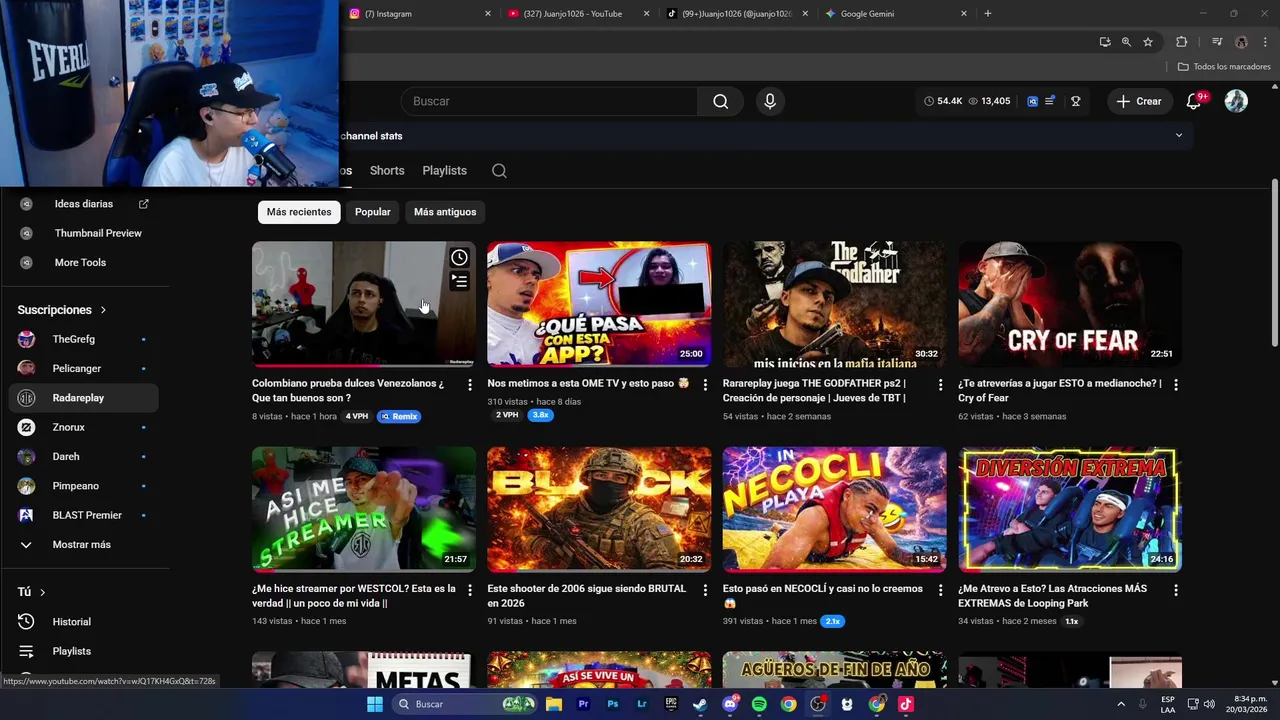The width and height of the screenshot is (1280, 720).
Task: Open Spotify from the taskbar
Action: tap(759, 704)
